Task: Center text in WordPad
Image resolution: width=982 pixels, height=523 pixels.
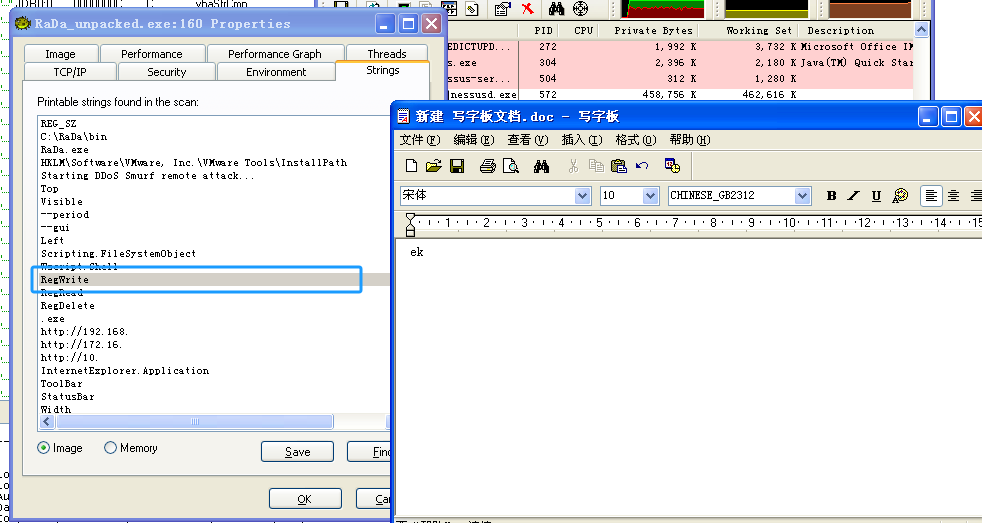Action: coord(954,195)
